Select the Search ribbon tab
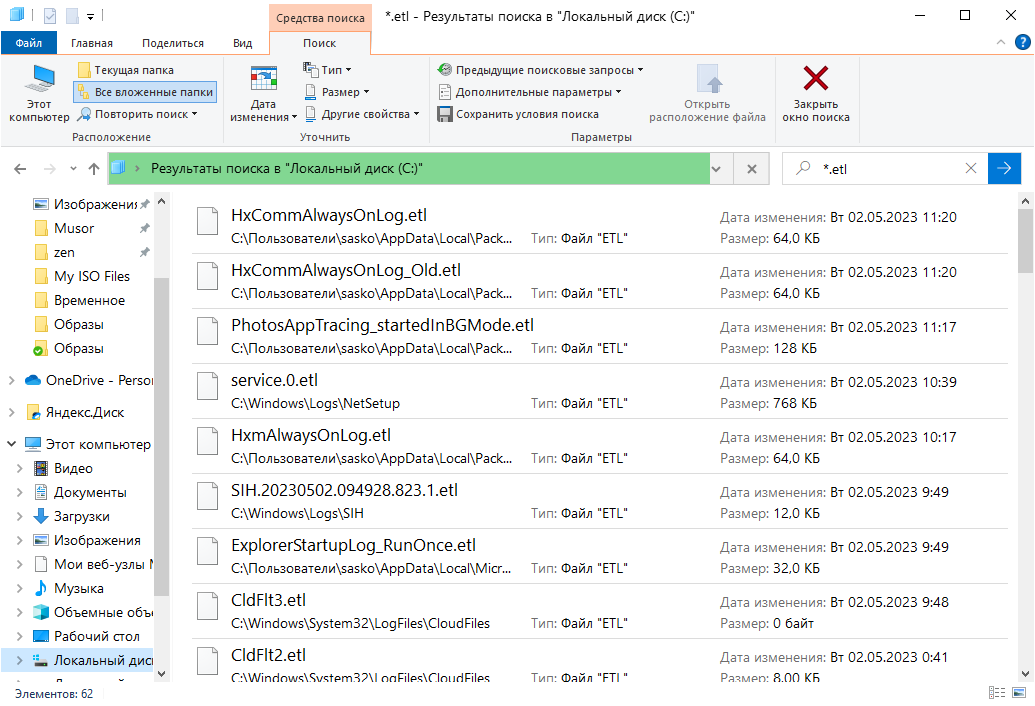 tap(319, 43)
